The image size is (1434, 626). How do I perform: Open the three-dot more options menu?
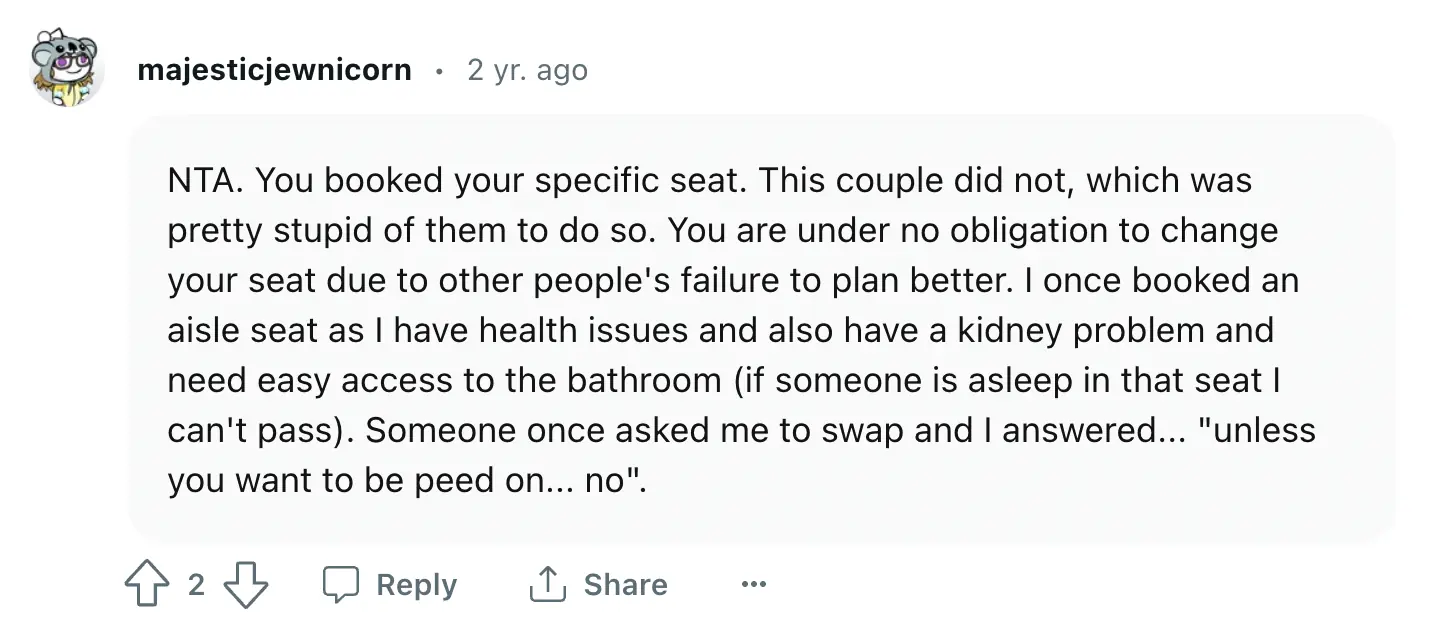753,585
